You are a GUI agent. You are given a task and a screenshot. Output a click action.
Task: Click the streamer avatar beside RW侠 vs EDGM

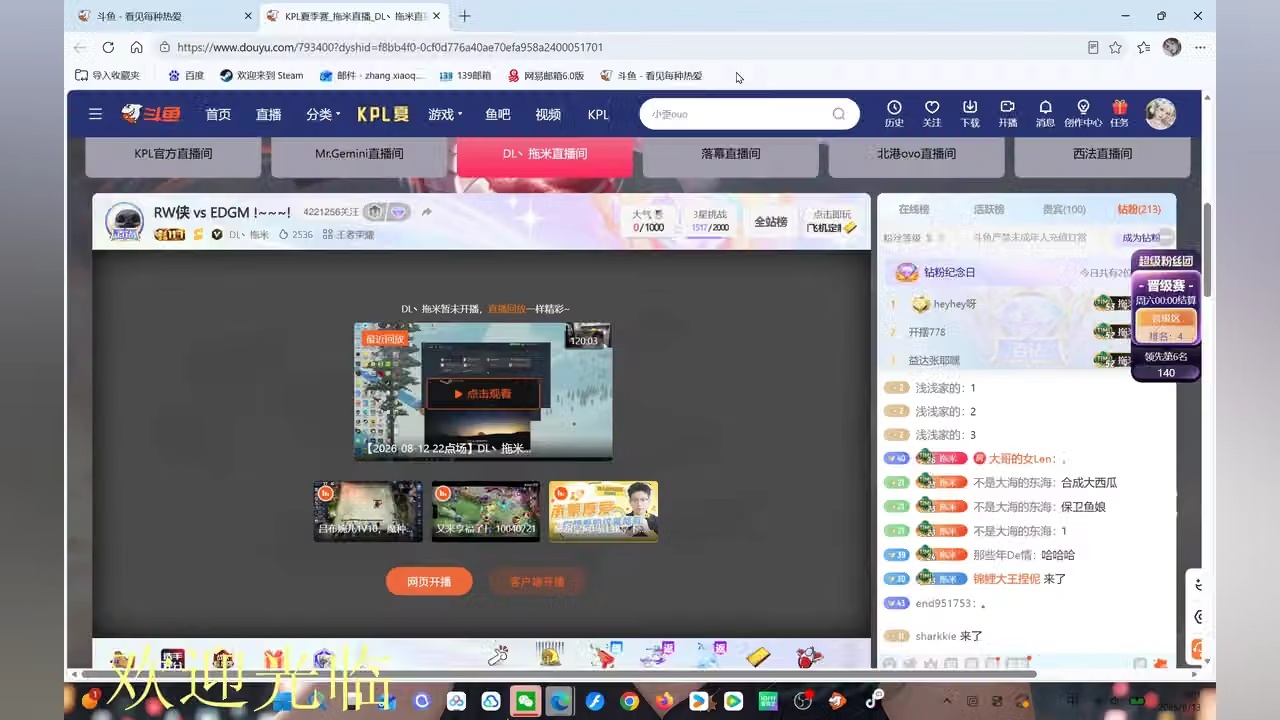[x=125, y=221]
